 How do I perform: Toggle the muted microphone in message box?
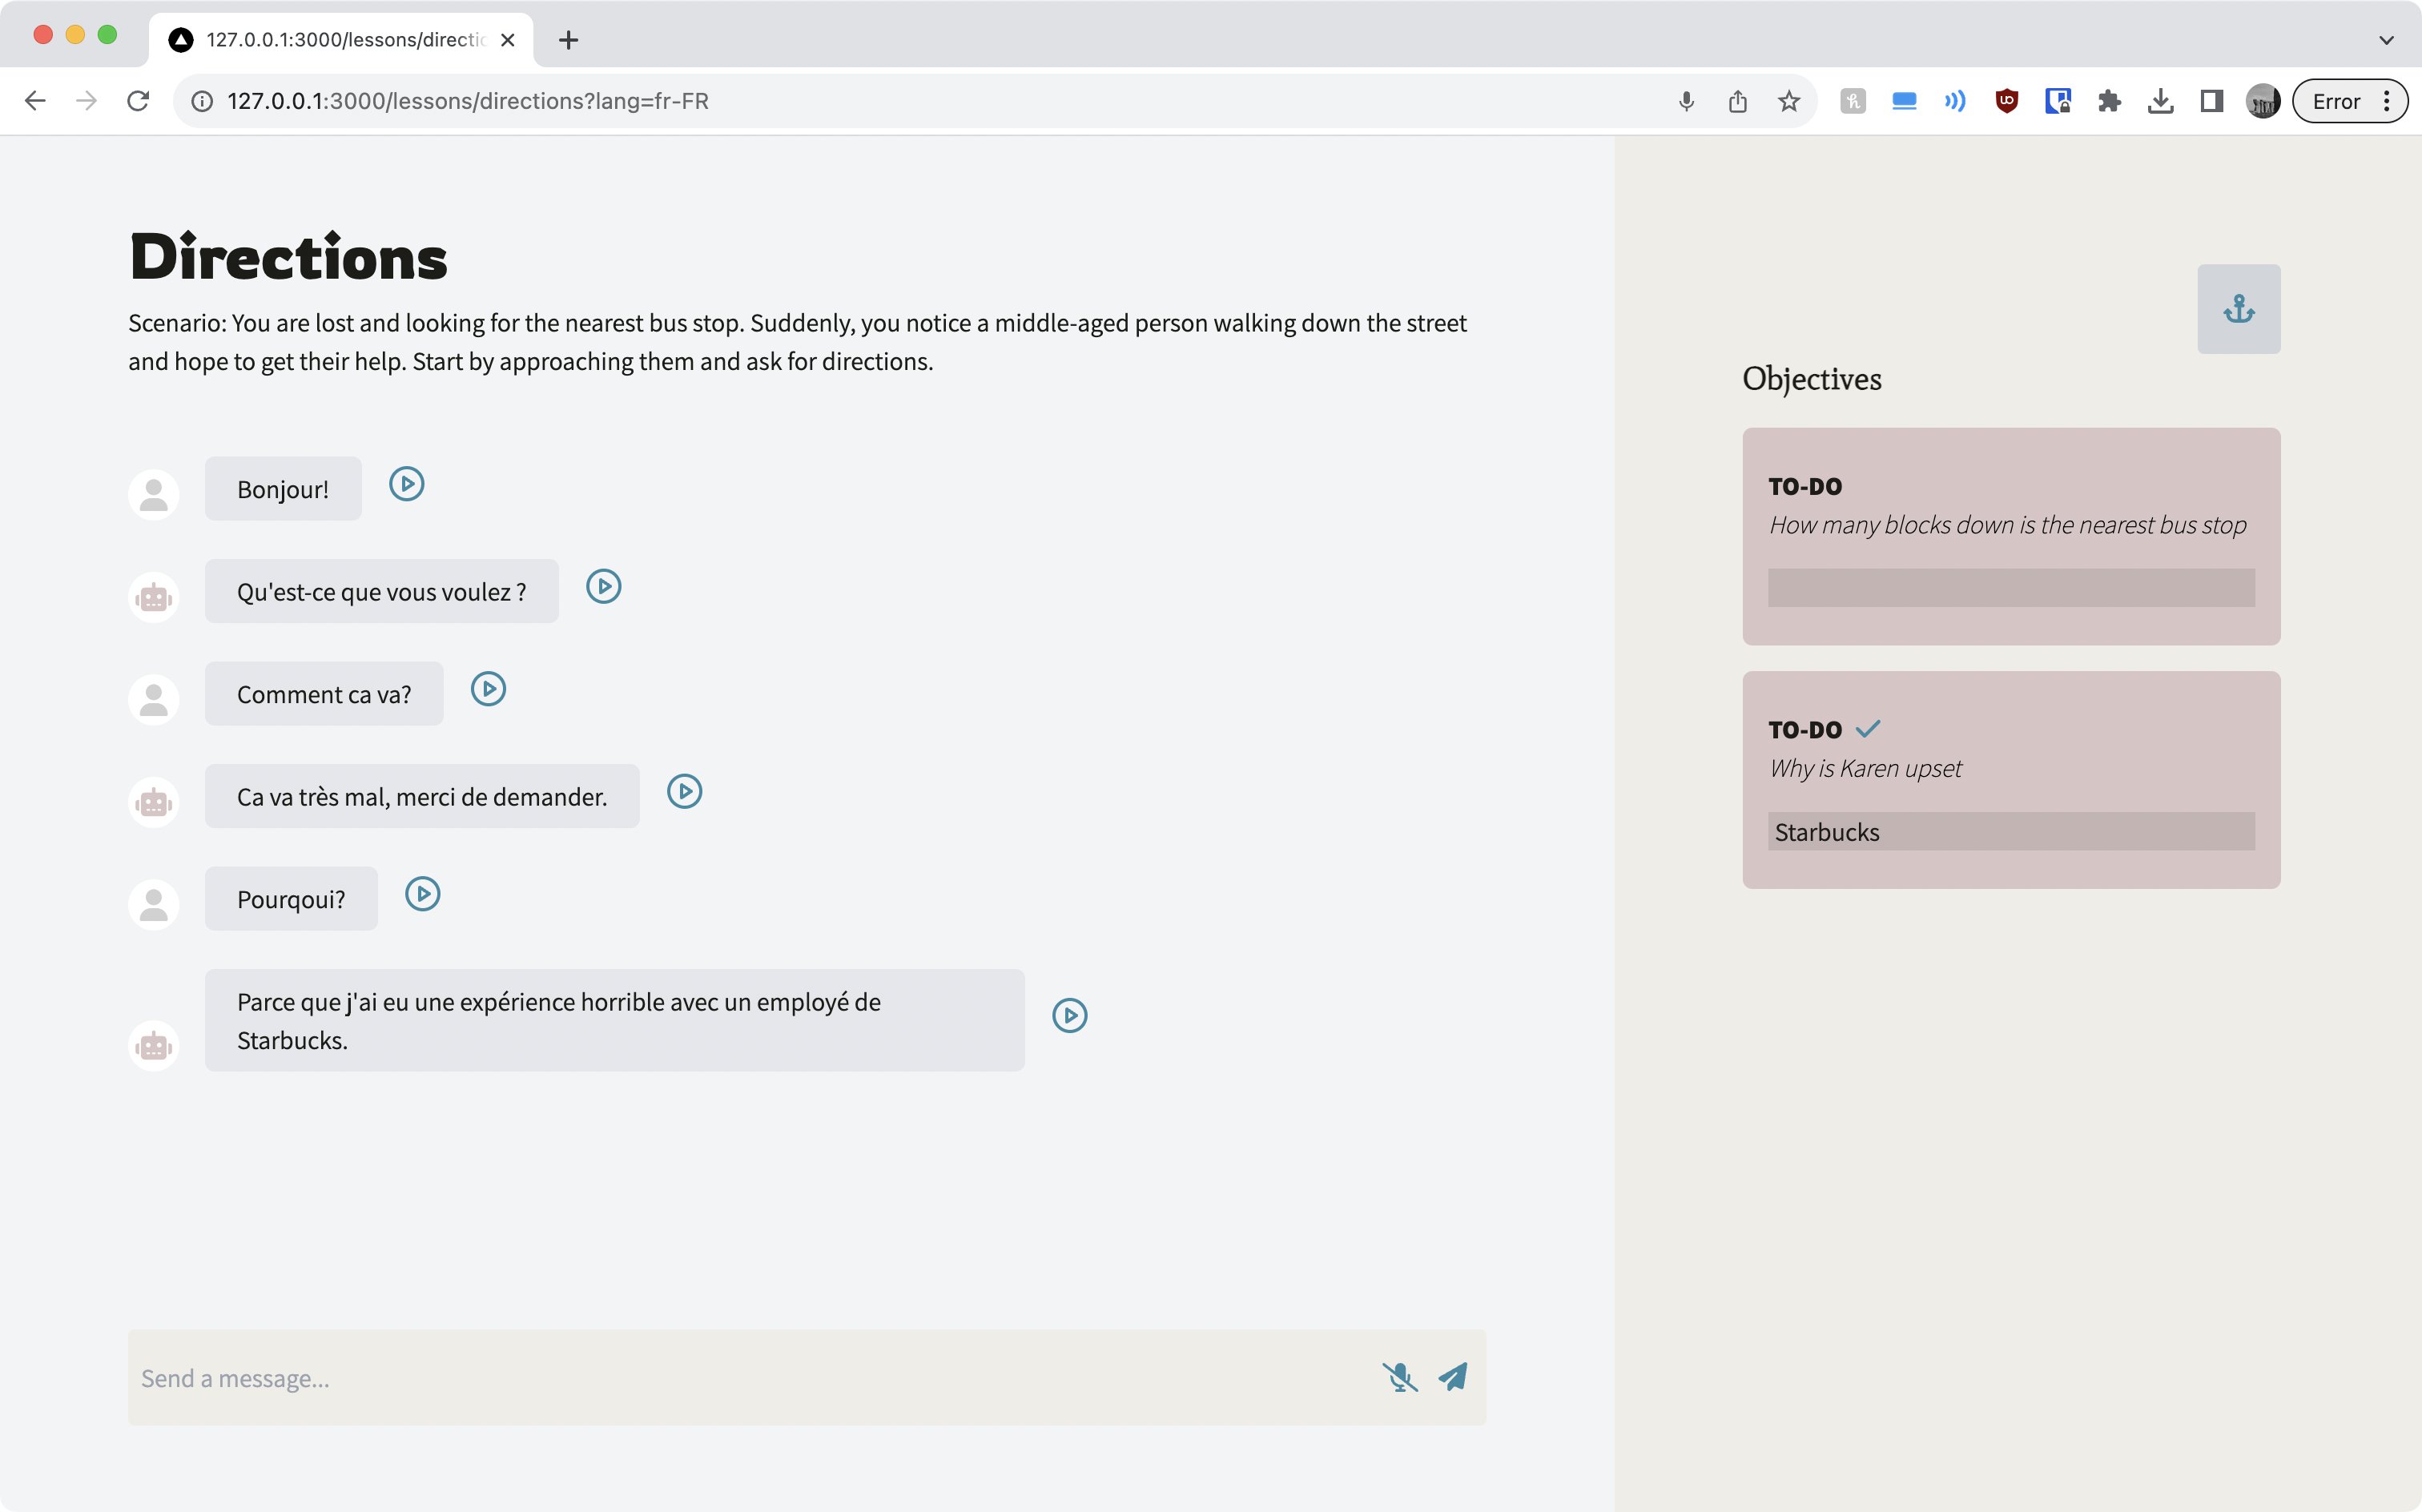pyautogui.click(x=1399, y=1377)
